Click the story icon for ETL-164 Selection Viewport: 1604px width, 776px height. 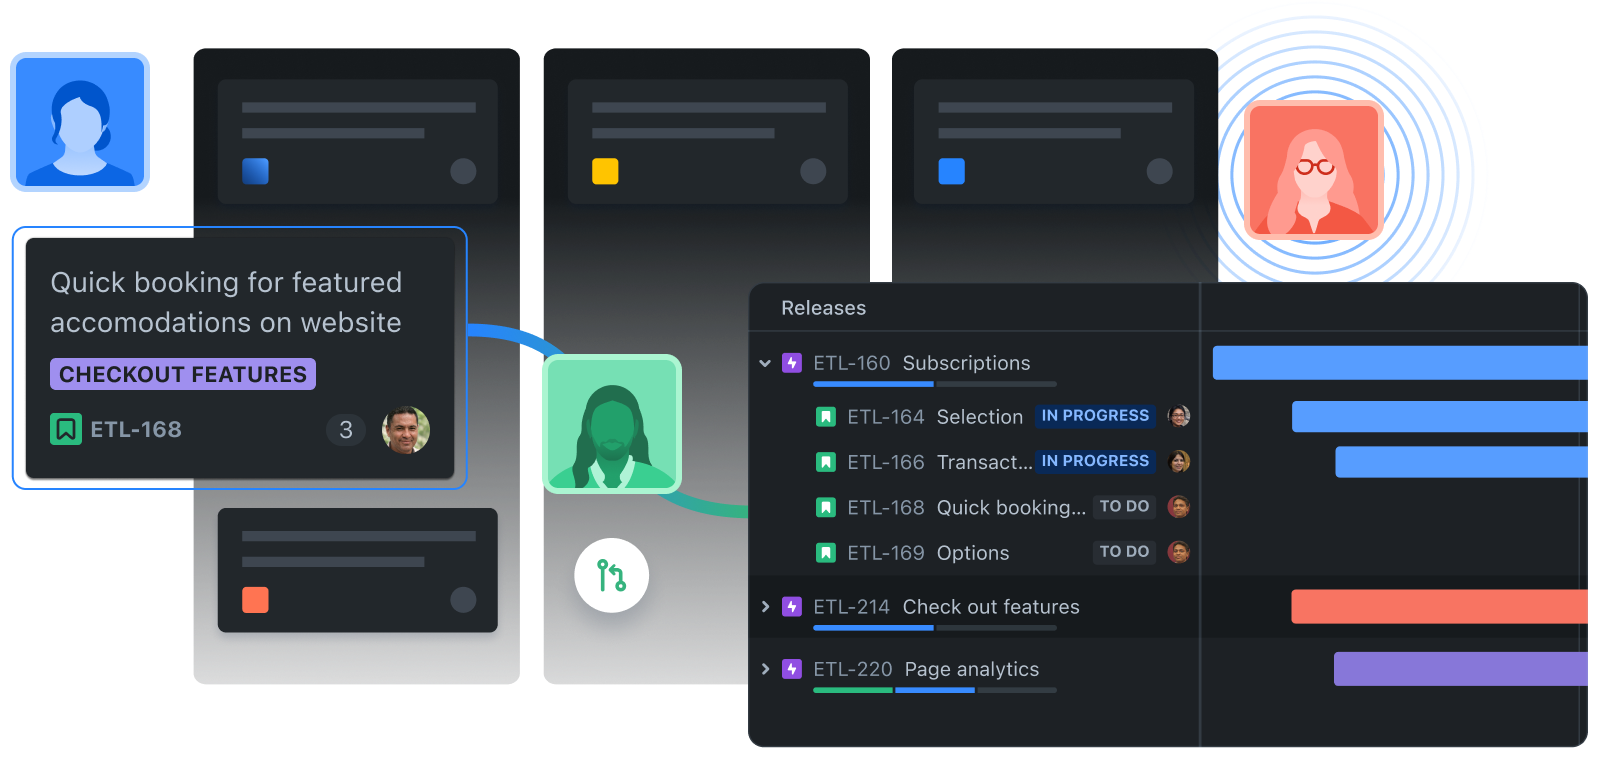click(826, 417)
